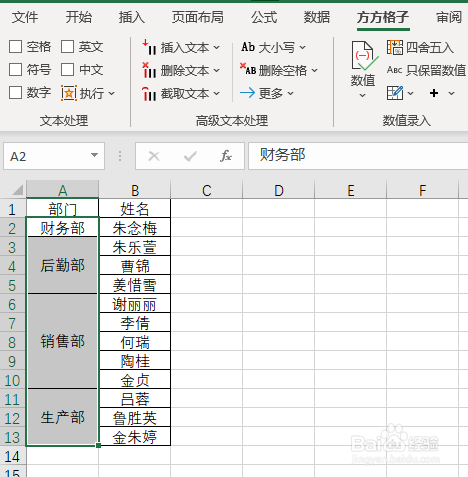Click the Ab 大小写 case icon
The height and width of the screenshot is (477, 468).
click(x=248, y=47)
